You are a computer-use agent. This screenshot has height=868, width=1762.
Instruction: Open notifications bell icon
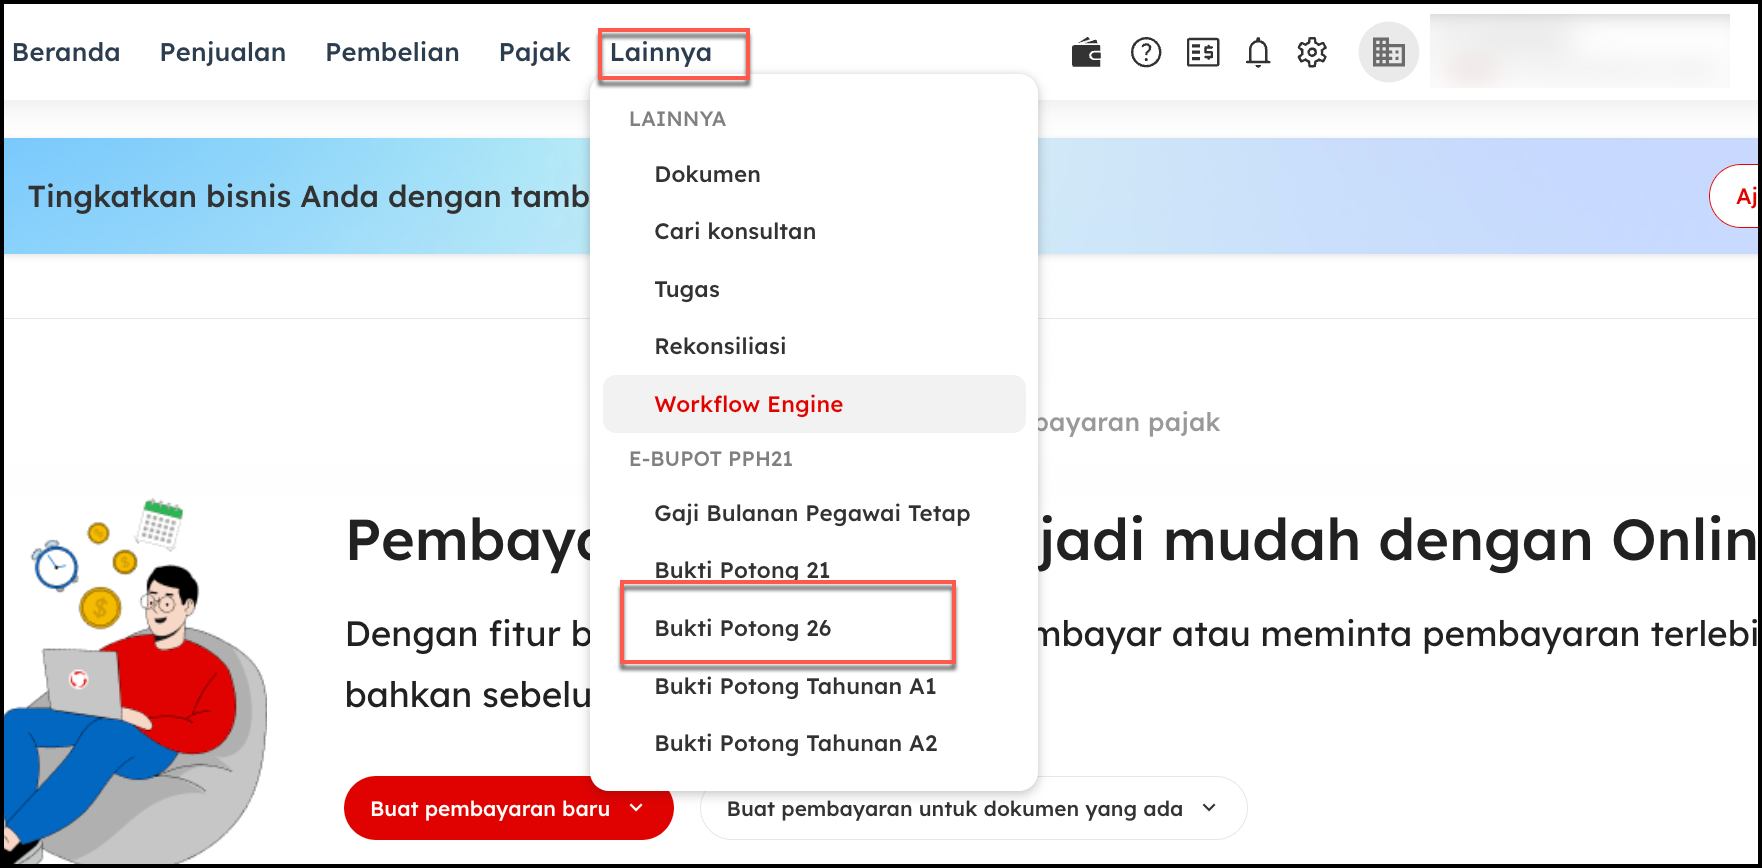pos(1258,52)
